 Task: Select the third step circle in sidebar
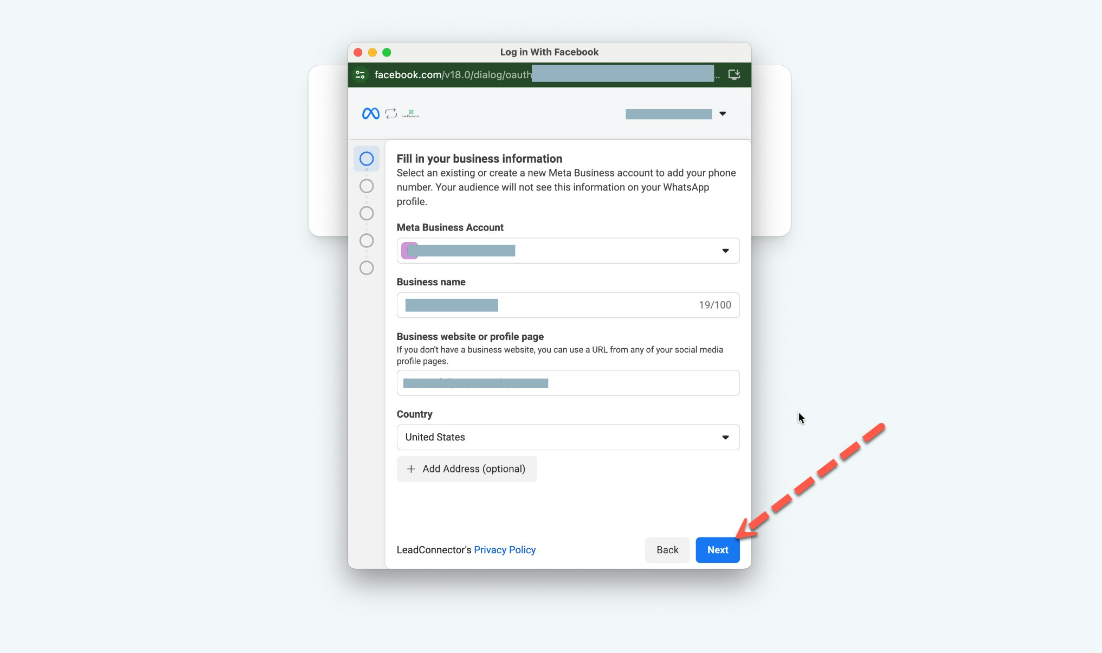(x=366, y=213)
